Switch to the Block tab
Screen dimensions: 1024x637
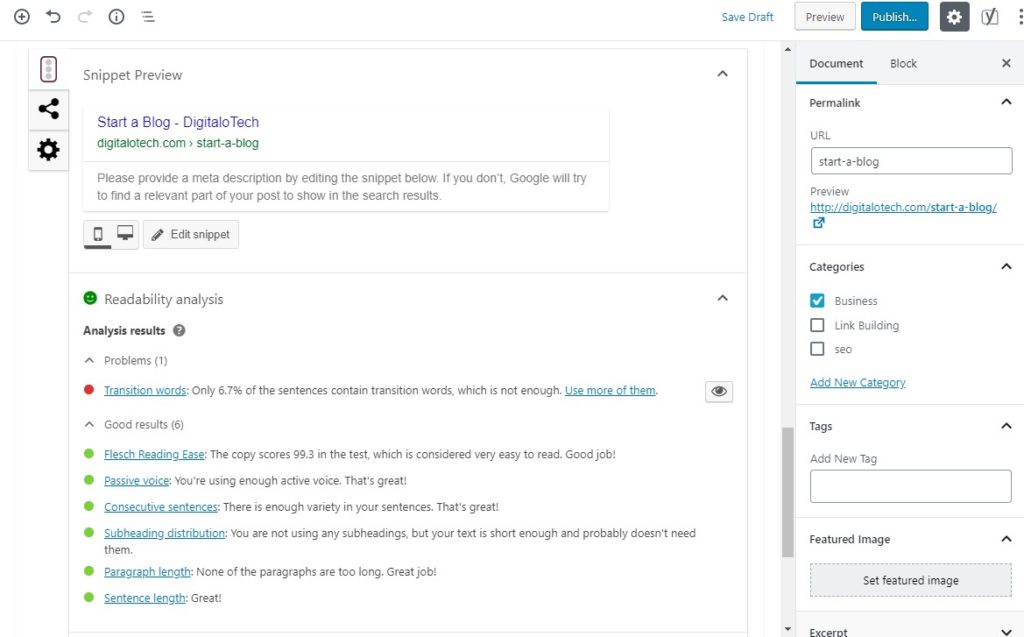coord(903,63)
